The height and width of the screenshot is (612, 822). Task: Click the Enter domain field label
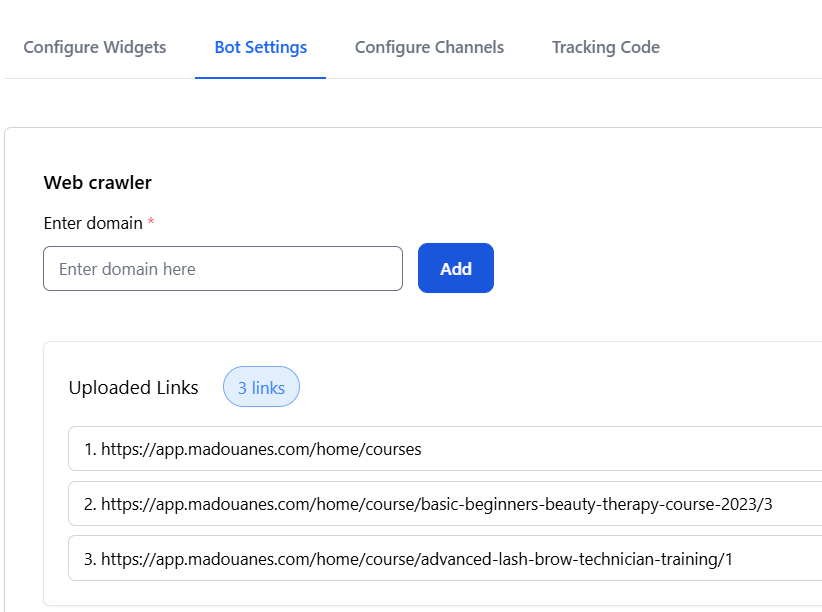point(93,223)
